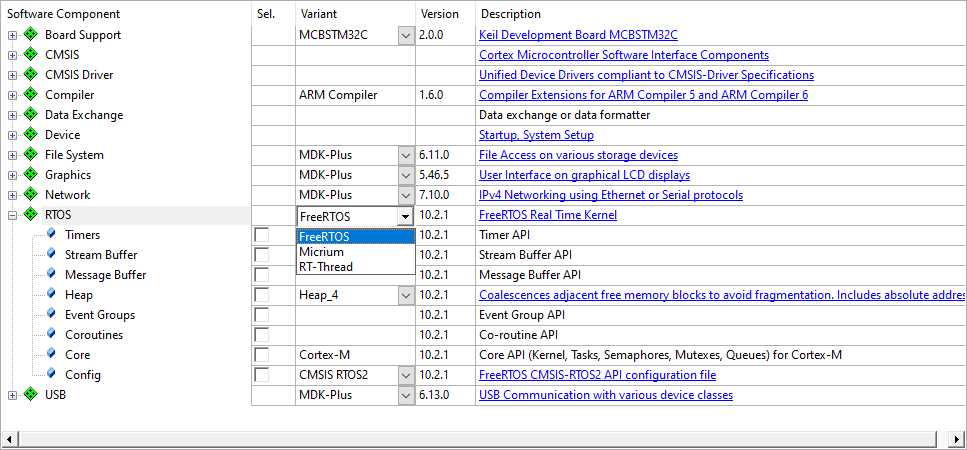Click the horizontal scrollbar left arrow
The height and width of the screenshot is (450, 967).
[x=9, y=439]
